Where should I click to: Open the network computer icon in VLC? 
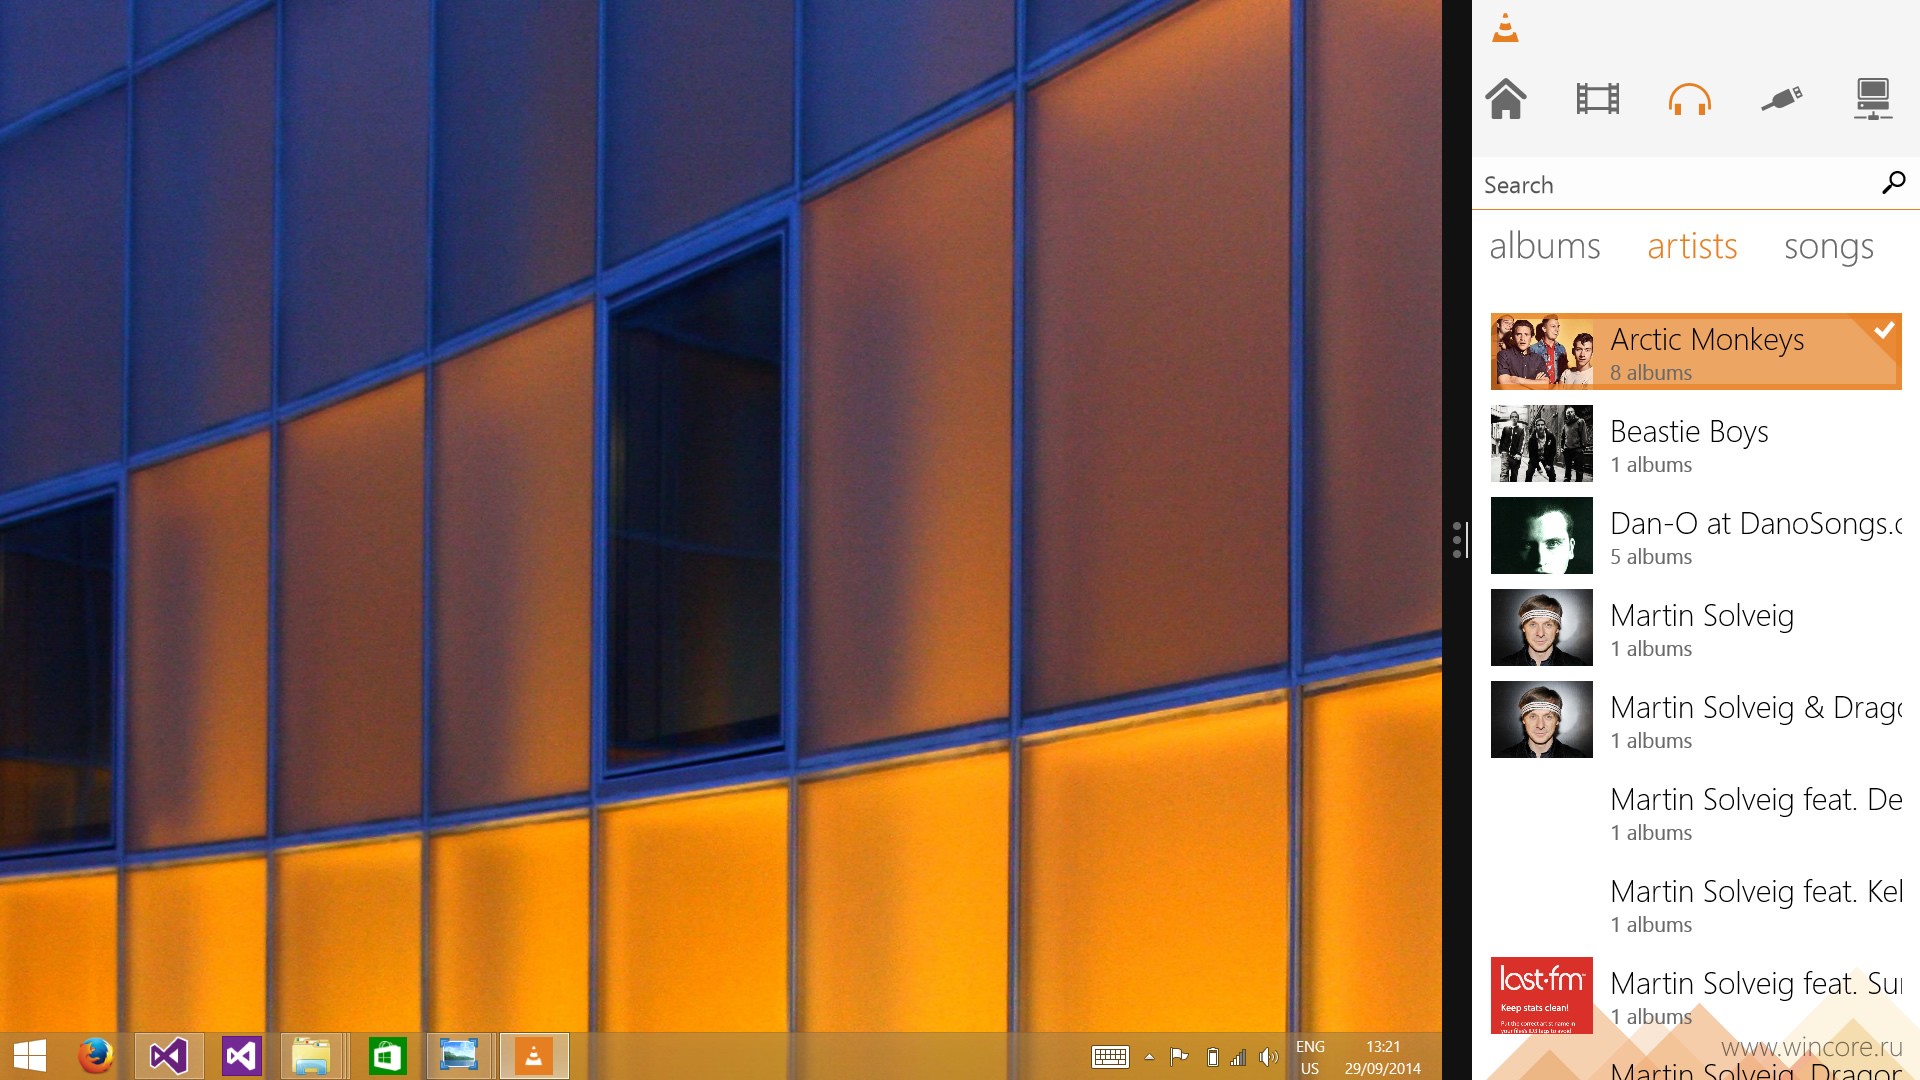(x=1872, y=99)
